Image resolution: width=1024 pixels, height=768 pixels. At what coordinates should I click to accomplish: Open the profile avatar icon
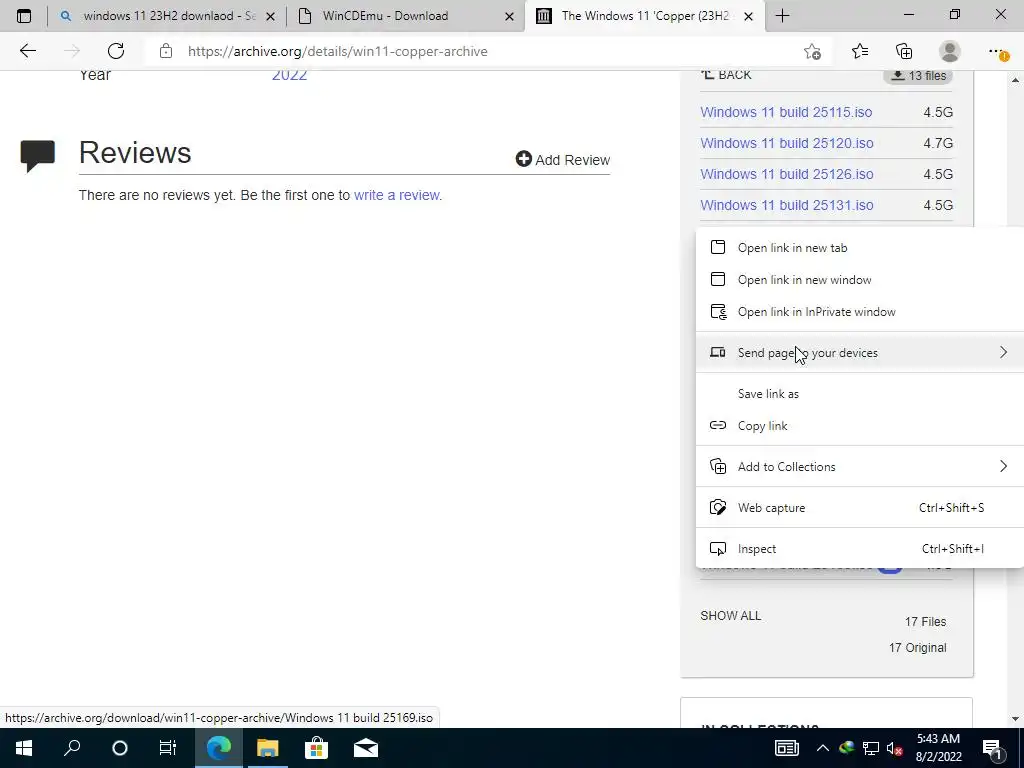(x=950, y=51)
